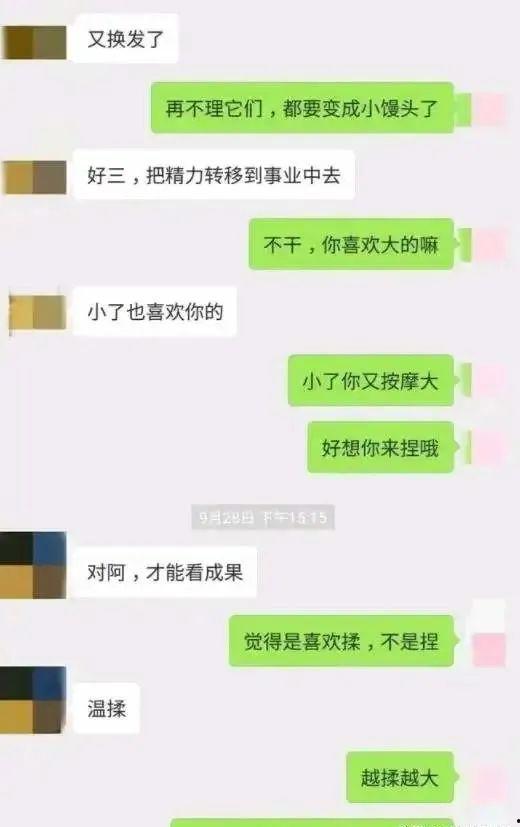Tap the avatar beside '又换发了'
Screen dimensions: 520x827
34,42
